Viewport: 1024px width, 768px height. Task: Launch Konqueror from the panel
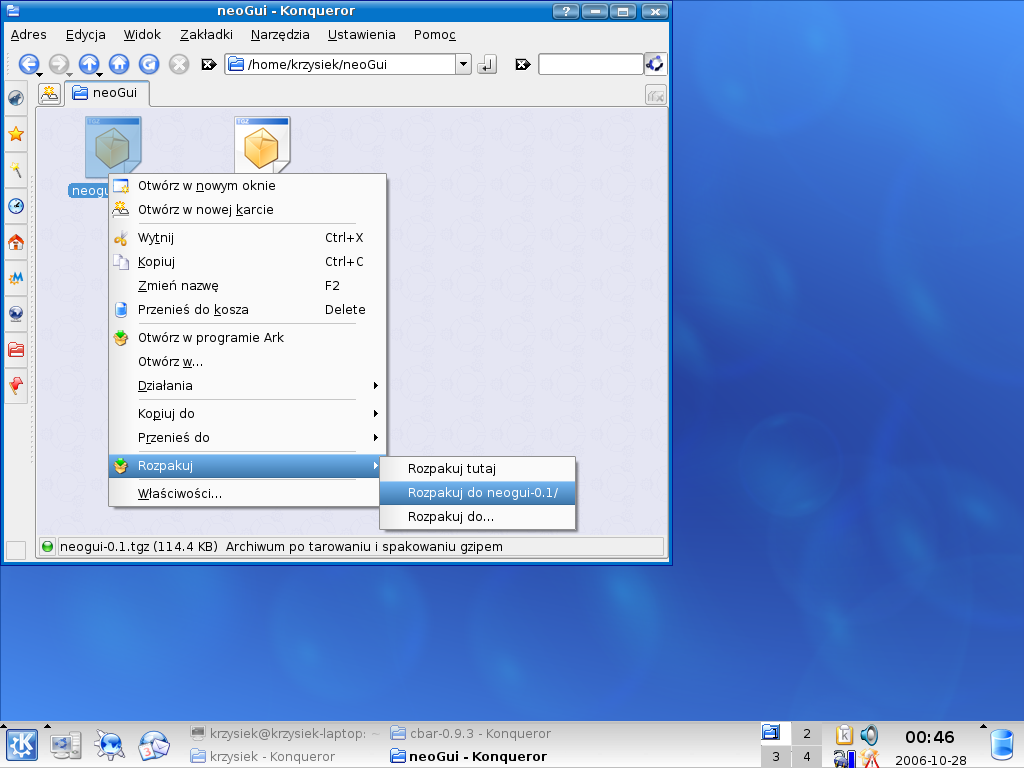[110, 745]
